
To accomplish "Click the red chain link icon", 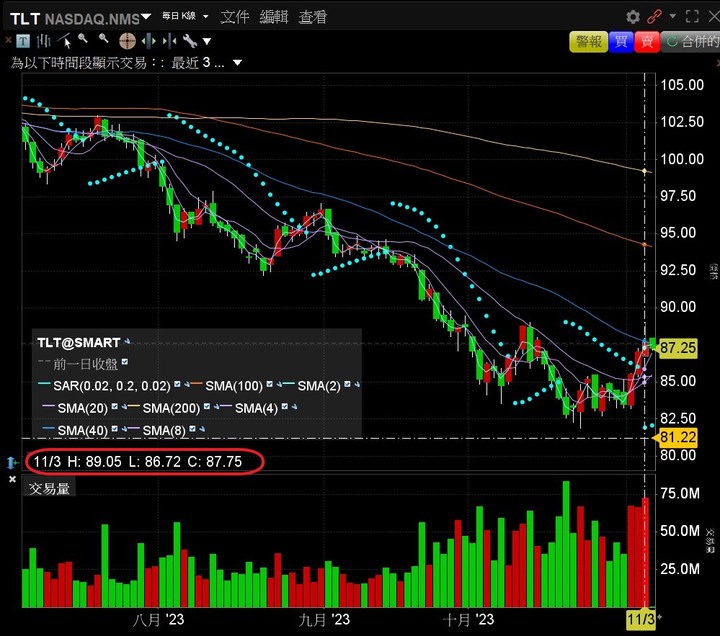I will (x=654, y=17).
